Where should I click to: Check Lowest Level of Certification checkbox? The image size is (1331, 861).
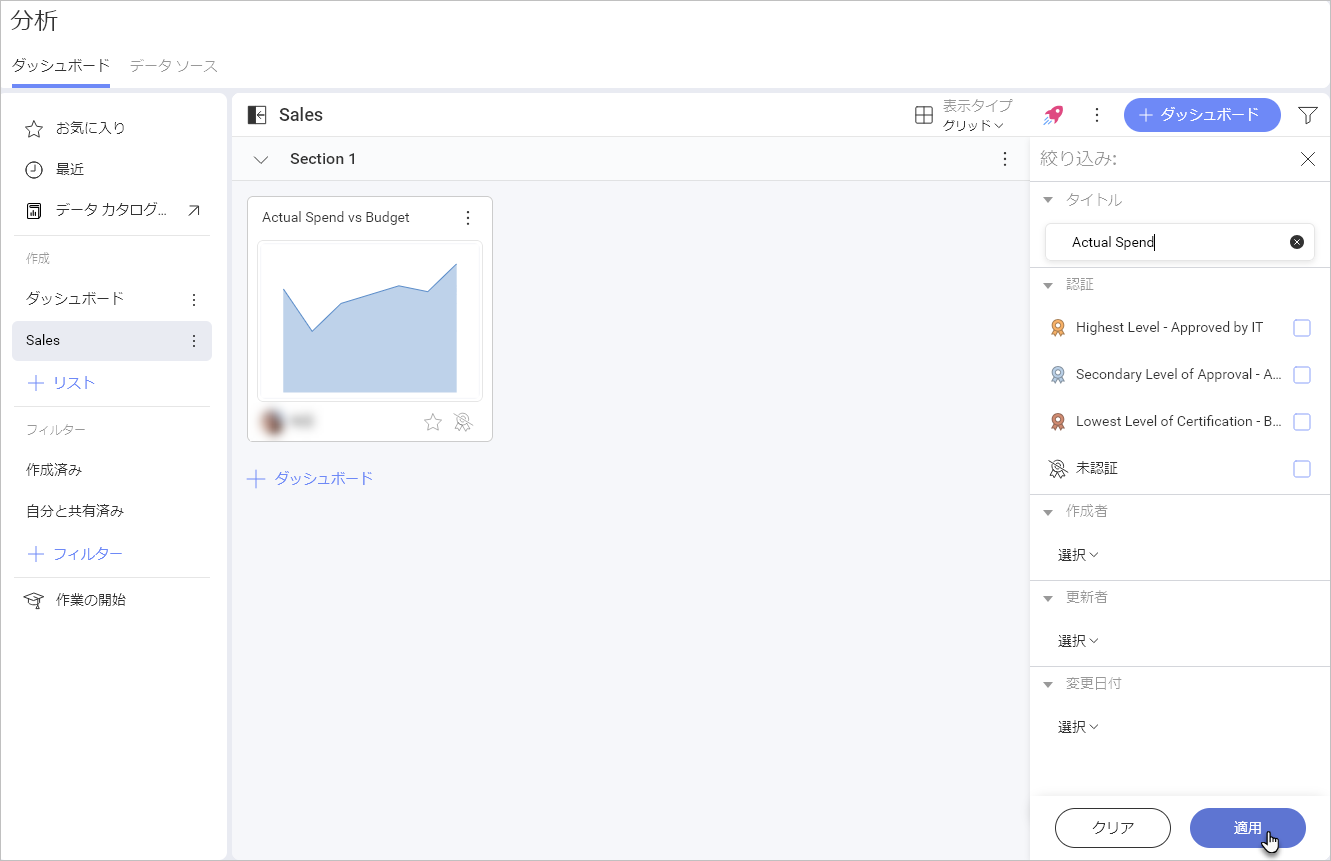pyautogui.click(x=1302, y=422)
